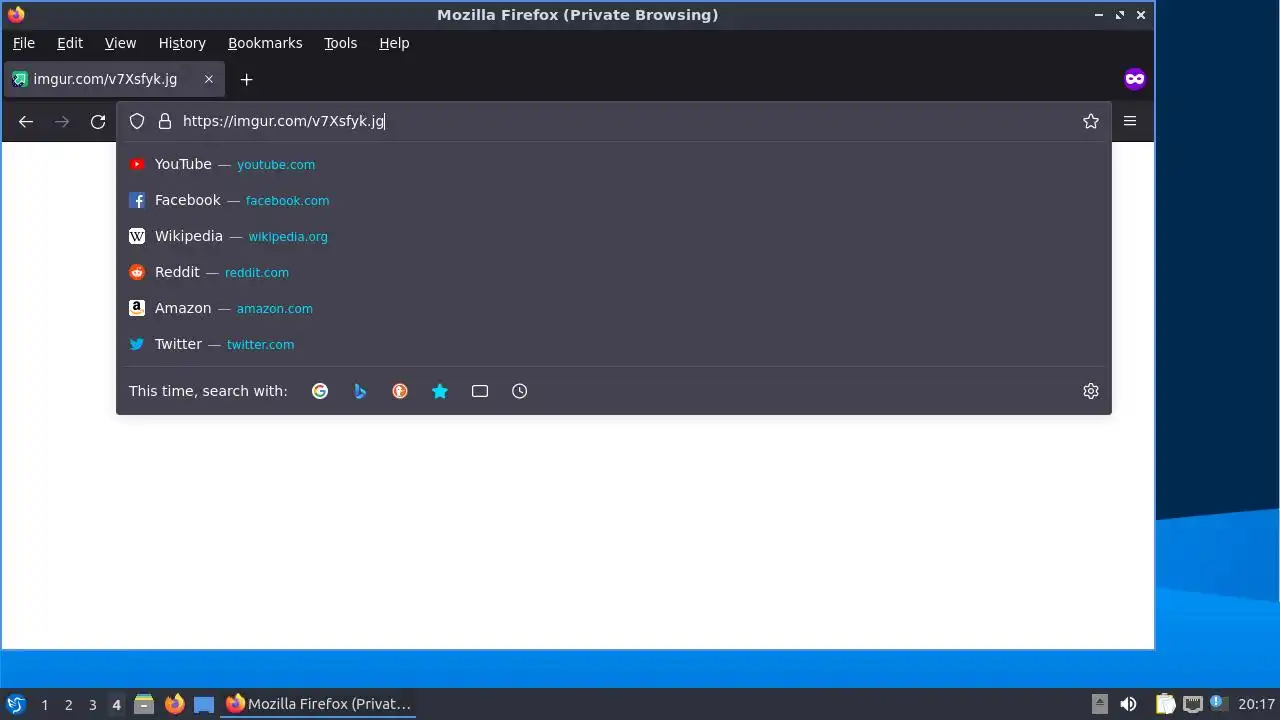
Task: Click the network tray icon
Action: pyautogui.click(x=1192, y=704)
